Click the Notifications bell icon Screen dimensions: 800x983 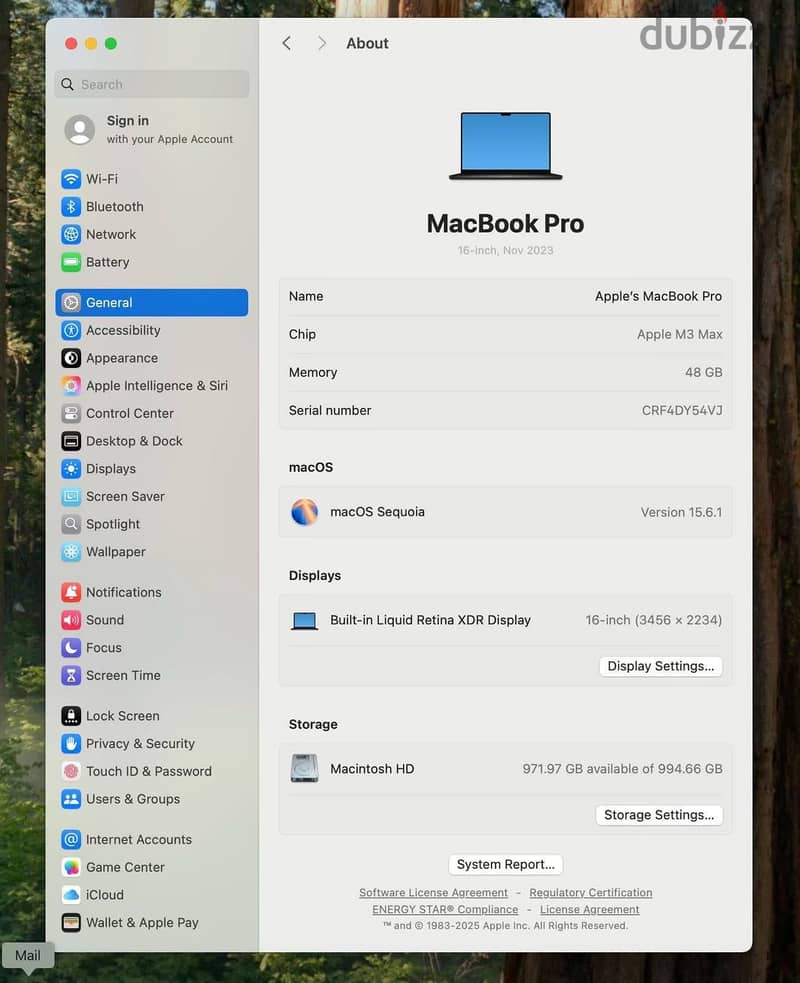click(x=71, y=592)
